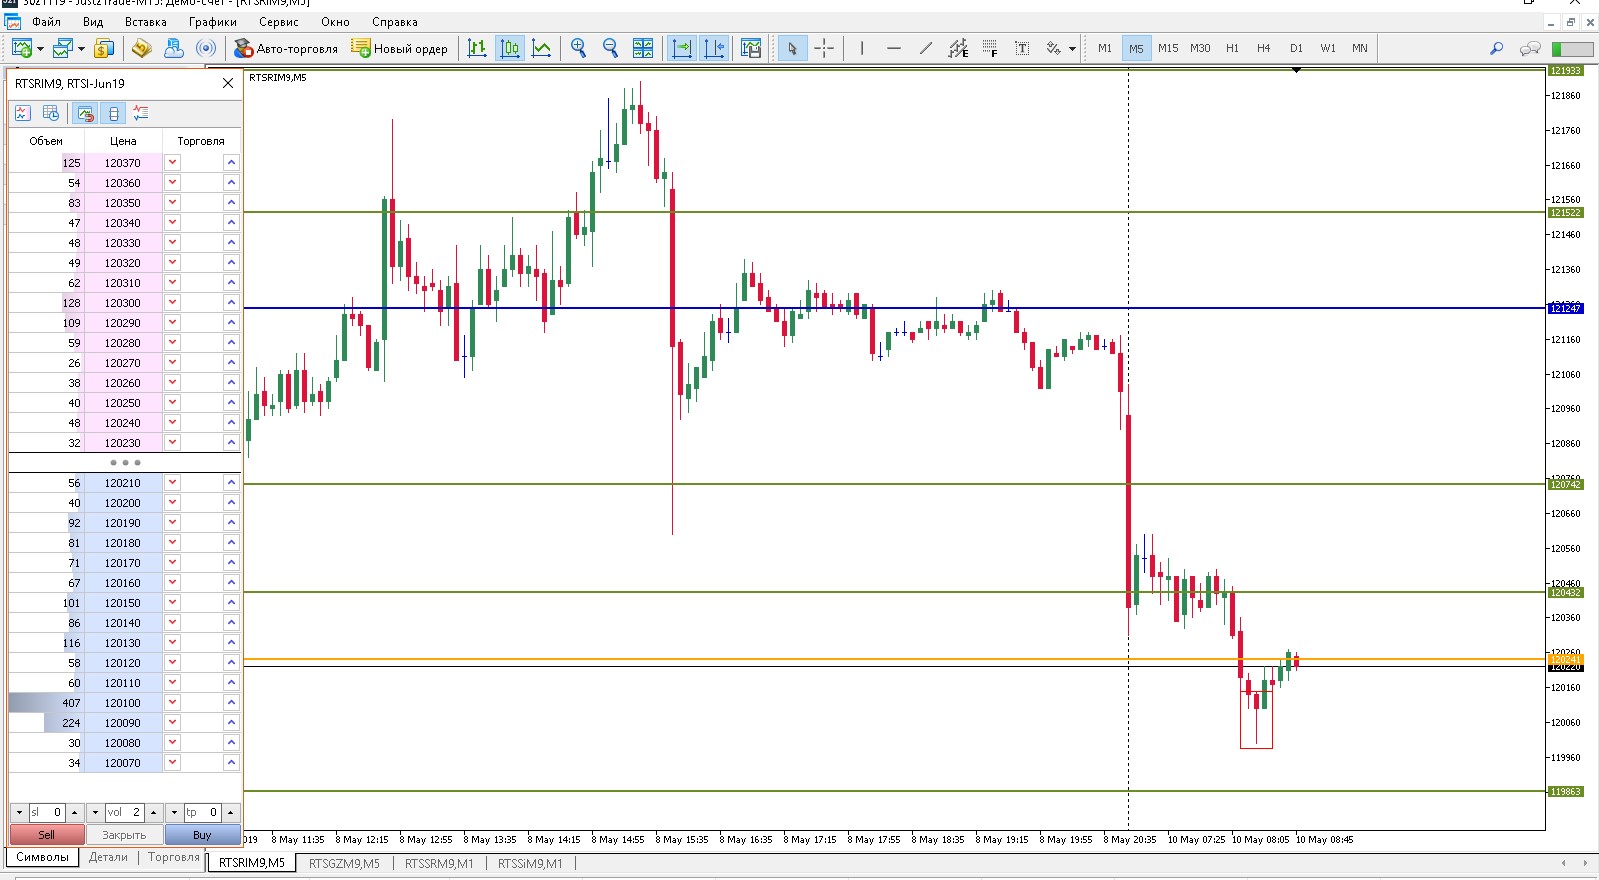Open chart templates icon
Screen dimensions: 1599x880
(x=751, y=48)
